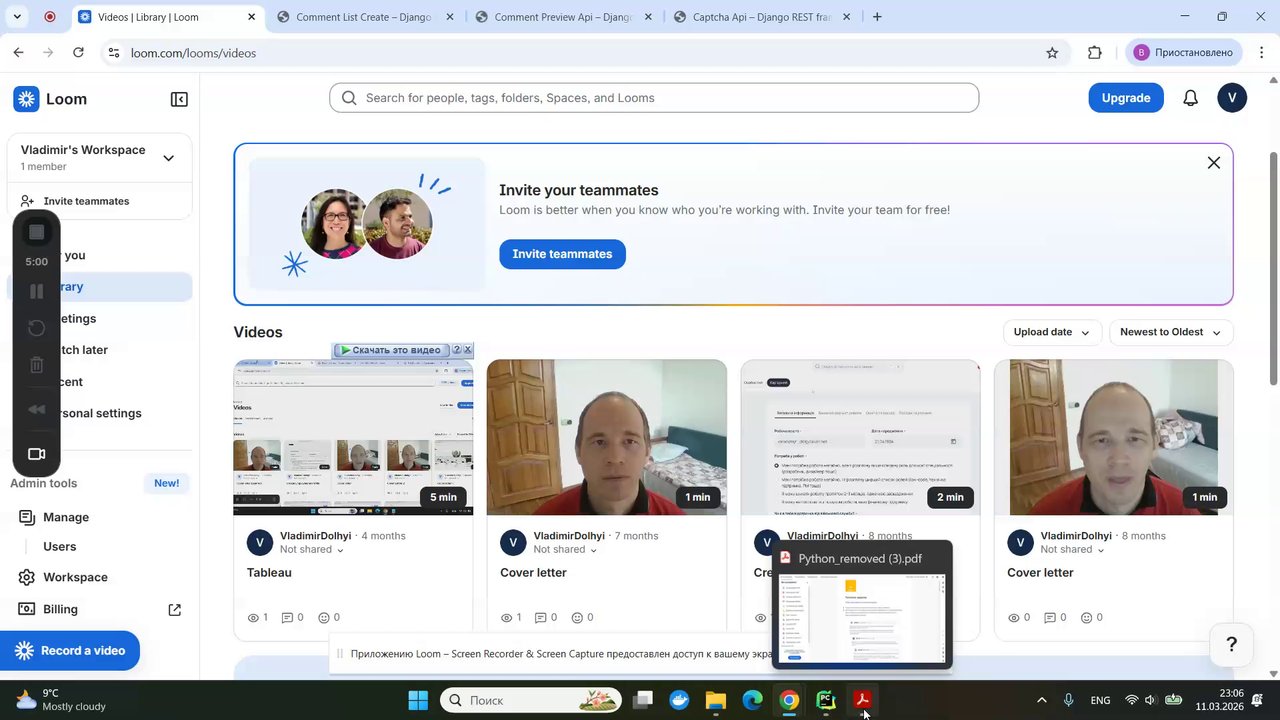The image size is (1280, 720).
Task: Open notifications bell
Action: [x=1190, y=98]
